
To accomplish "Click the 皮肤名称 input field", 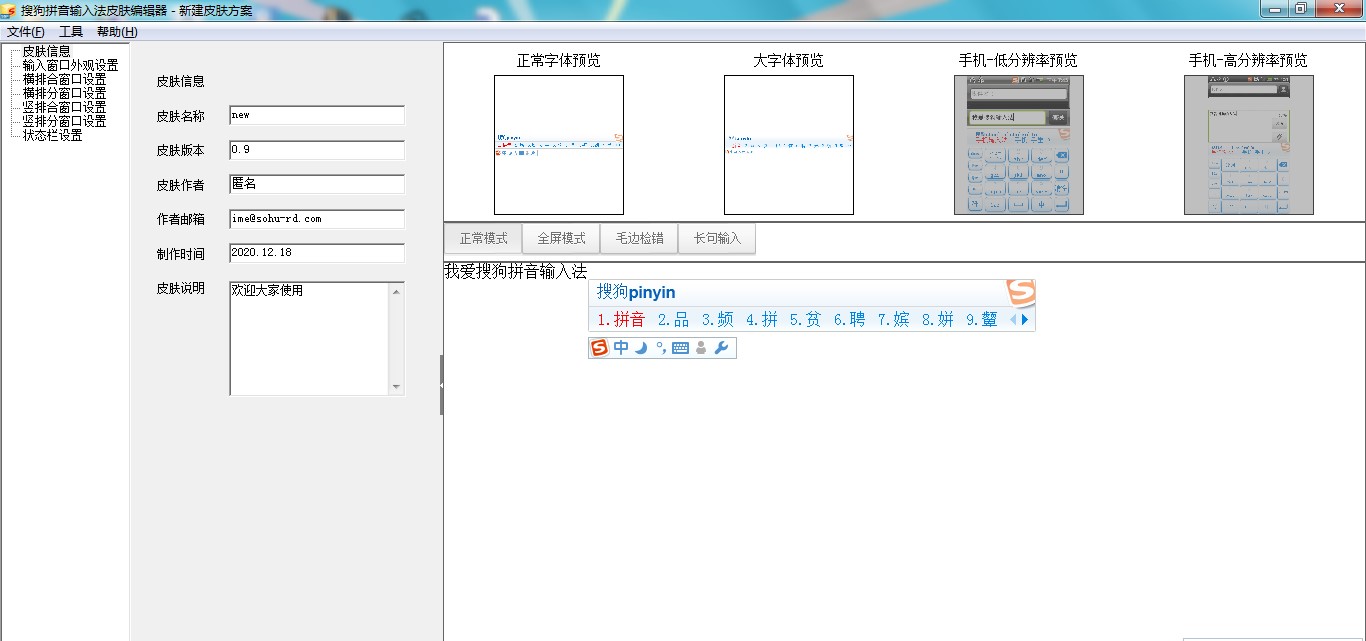I will click(316, 115).
